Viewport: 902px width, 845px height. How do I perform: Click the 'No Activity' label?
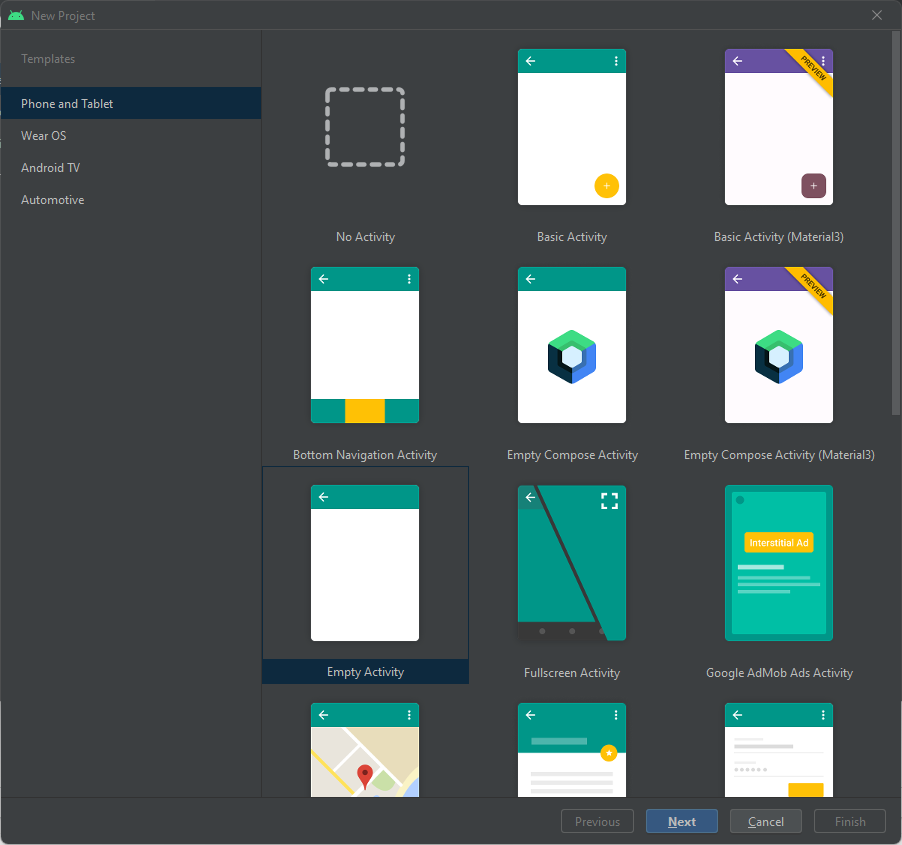pos(365,237)
